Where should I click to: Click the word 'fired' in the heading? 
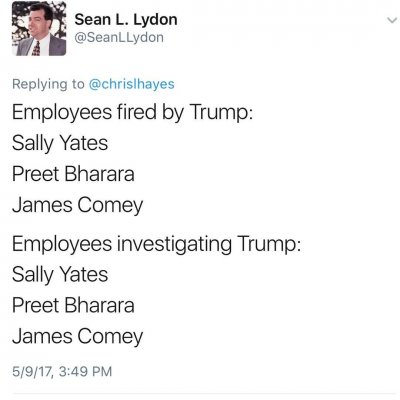(137, 112)
